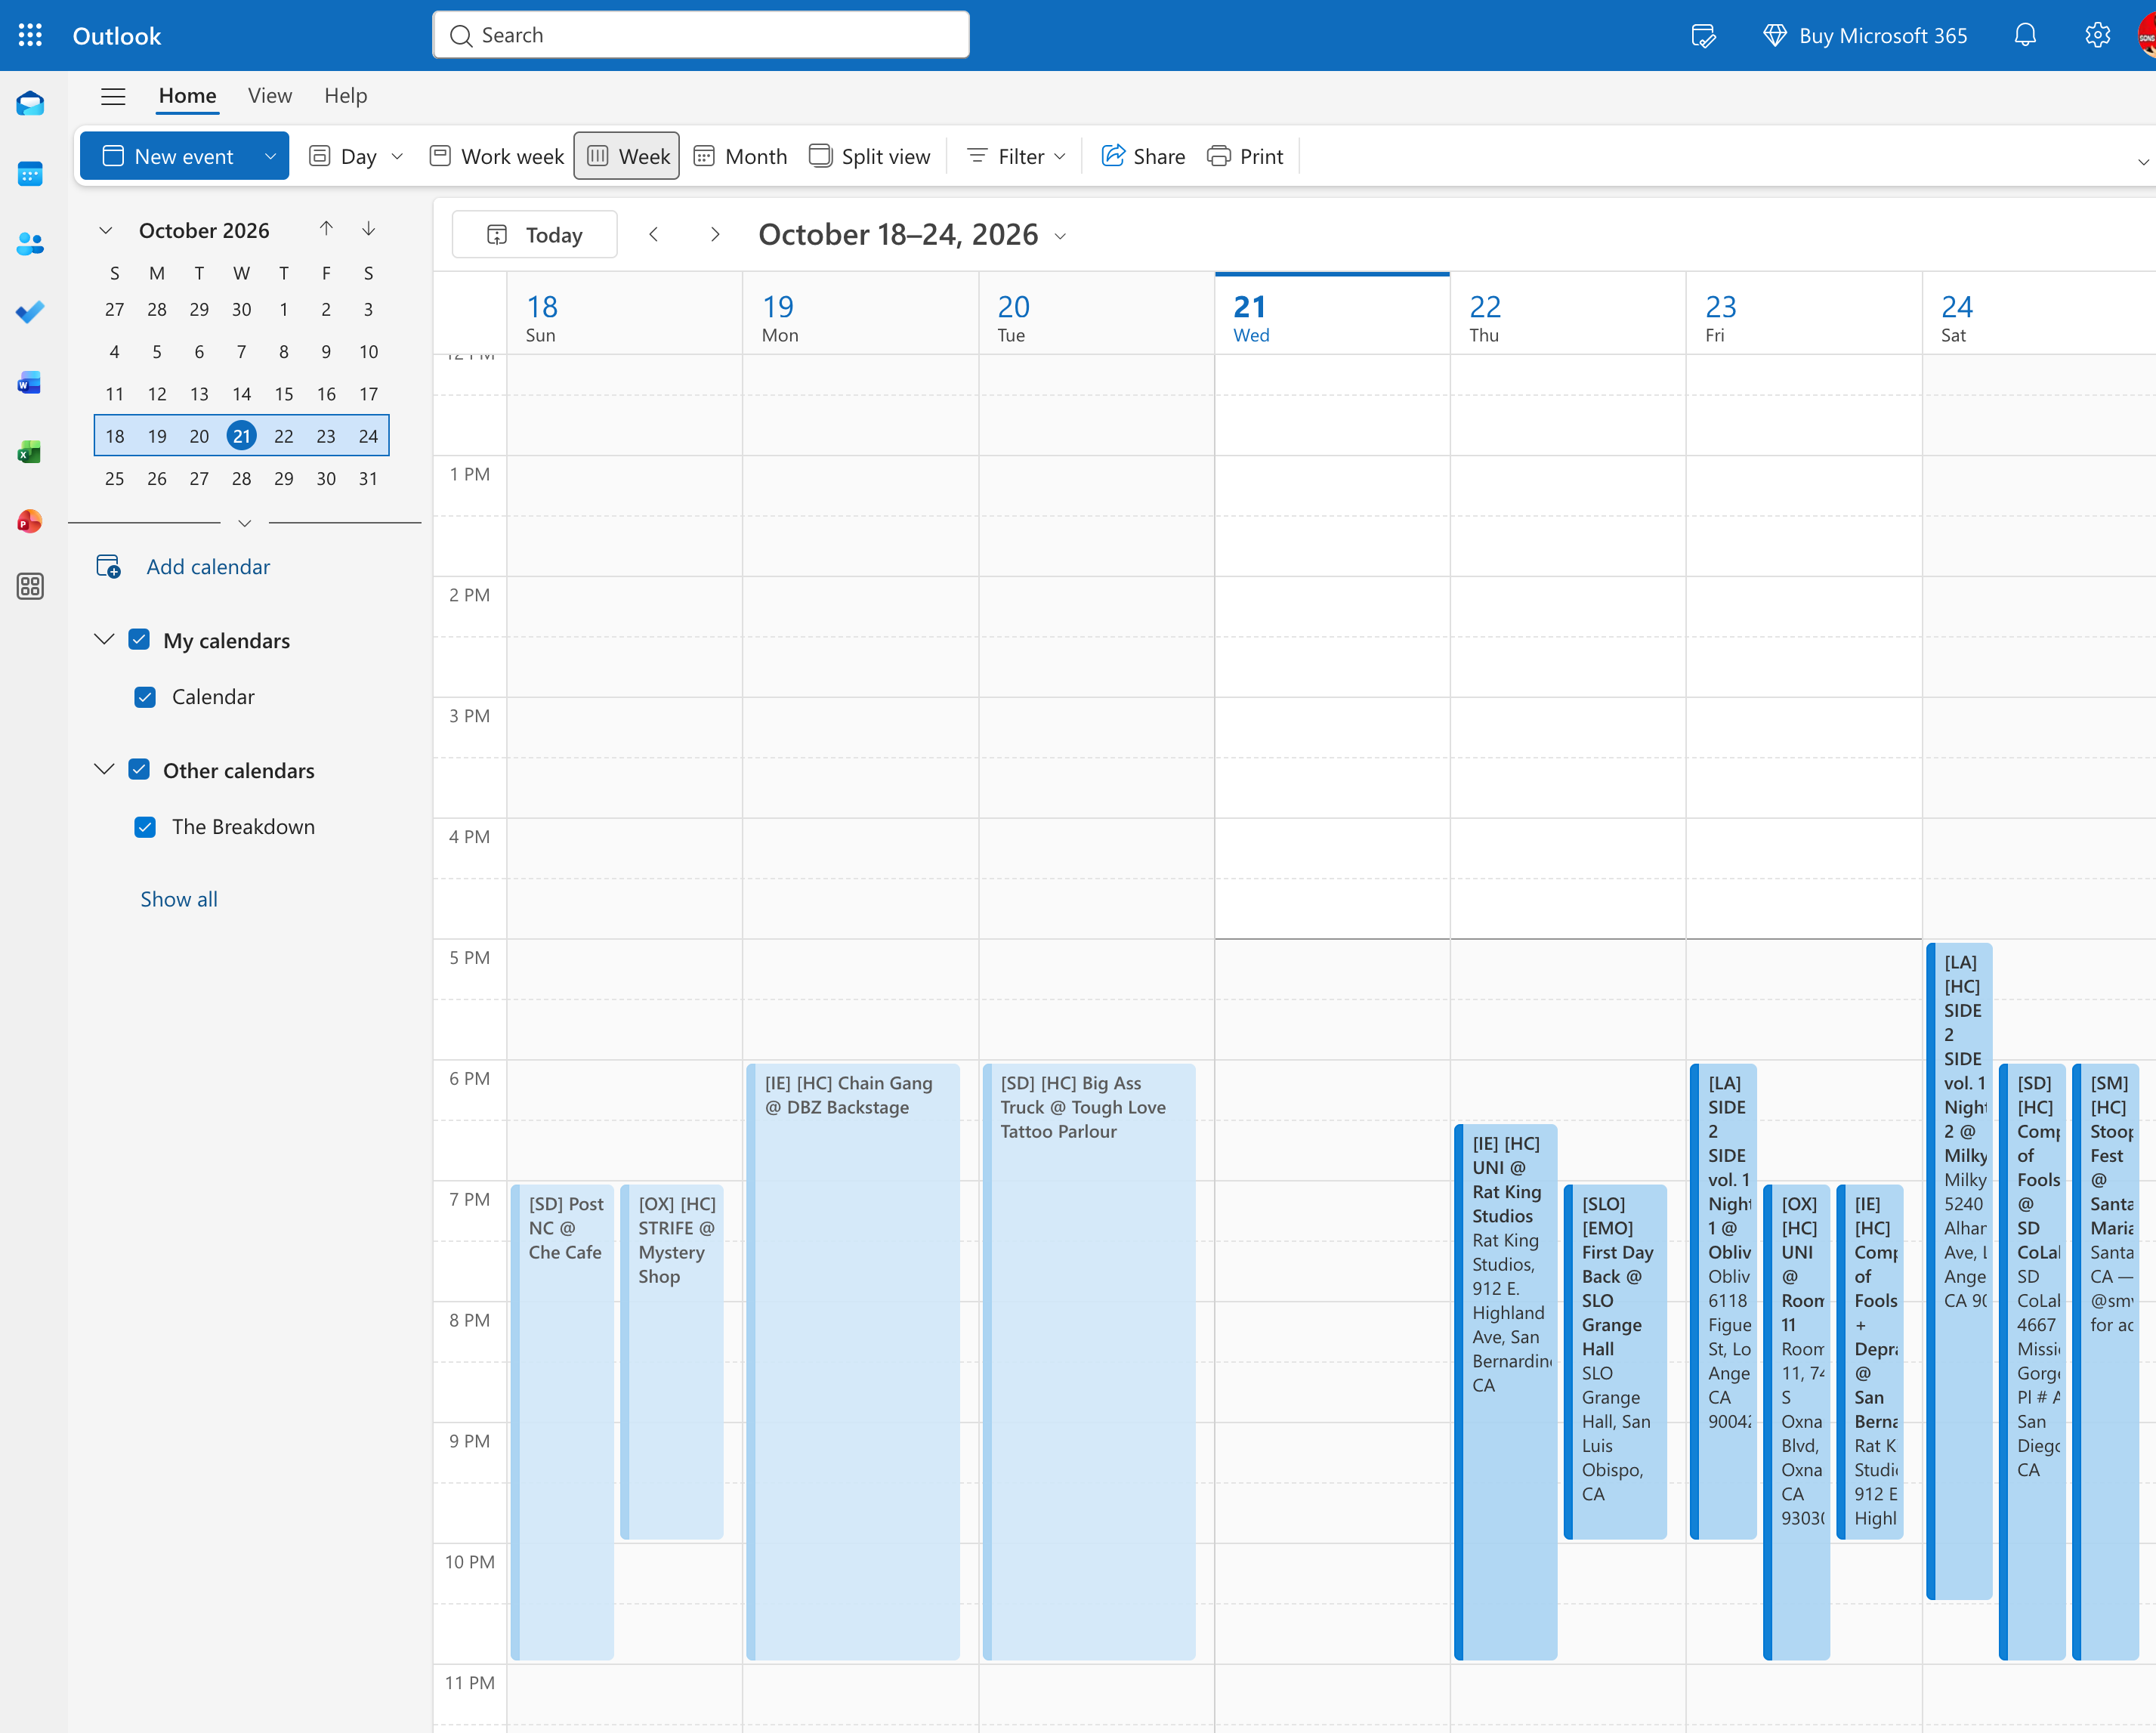
Task: Collapse Other calendars section chevron
Action: [x=104, y=770]
